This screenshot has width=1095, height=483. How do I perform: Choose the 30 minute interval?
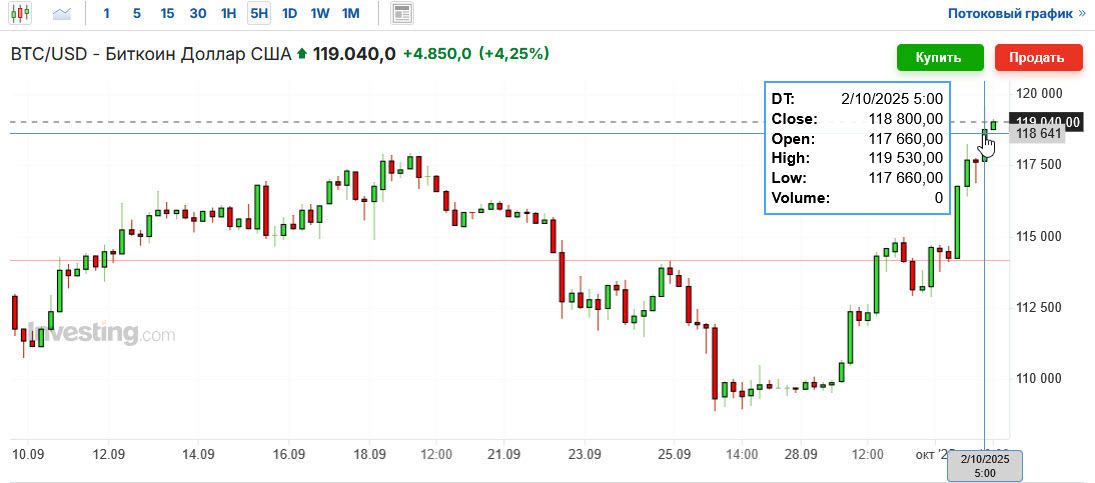(x=198, y=13)
